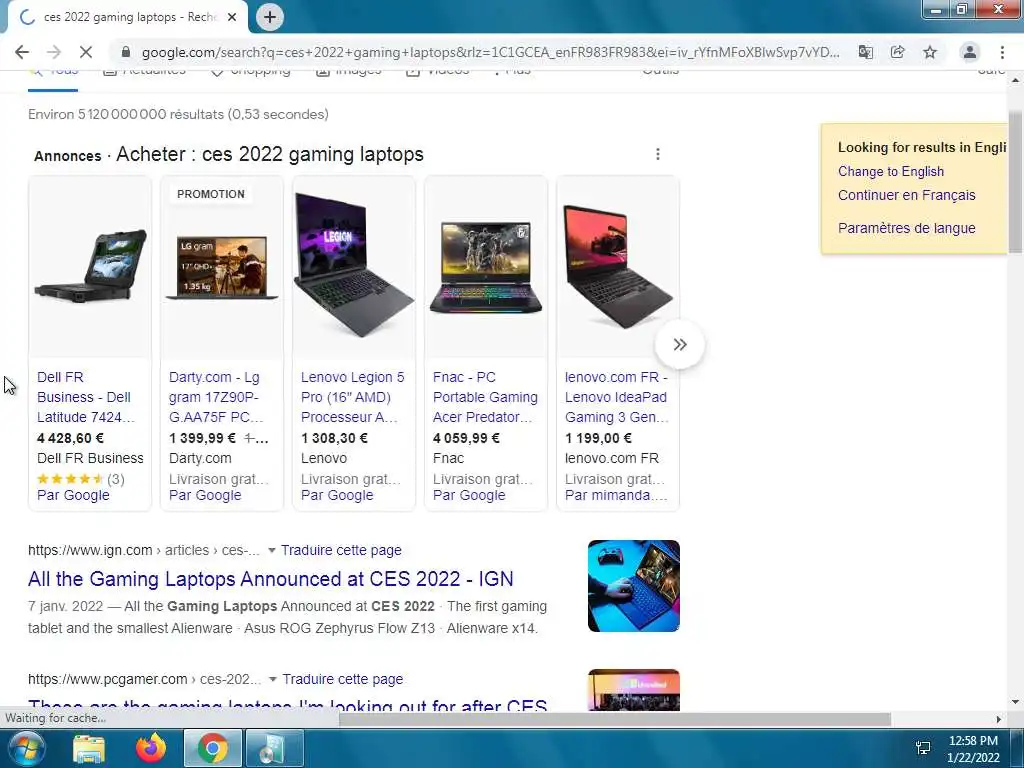Viewport: 1024px width, 768px height.
Task: Expand ign.com result dropdown arrow
Action: [x=272, y=551]
